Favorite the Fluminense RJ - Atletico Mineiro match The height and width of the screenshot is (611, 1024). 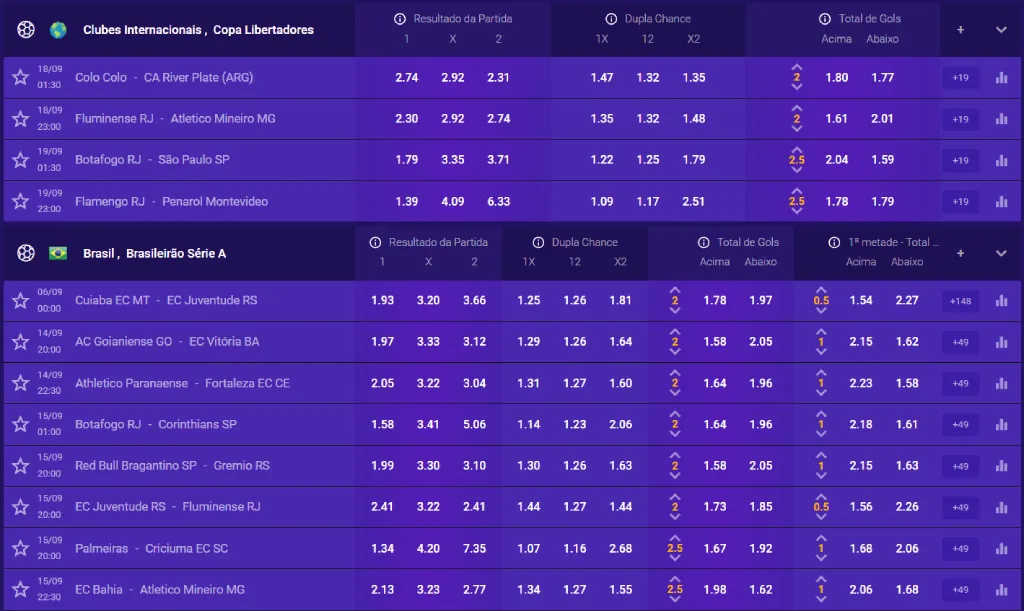pos(20,119)
